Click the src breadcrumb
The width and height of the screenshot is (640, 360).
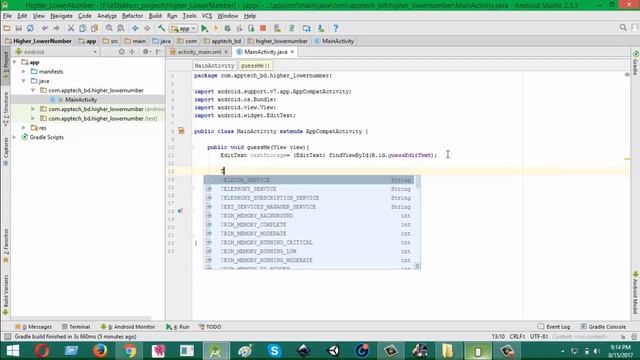[110, 41]
